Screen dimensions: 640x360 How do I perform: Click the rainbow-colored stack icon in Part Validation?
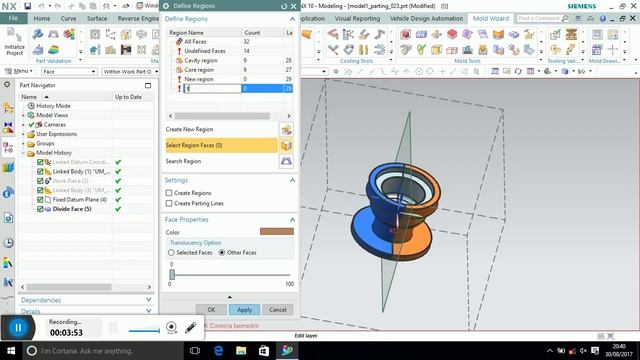[53, 50]
